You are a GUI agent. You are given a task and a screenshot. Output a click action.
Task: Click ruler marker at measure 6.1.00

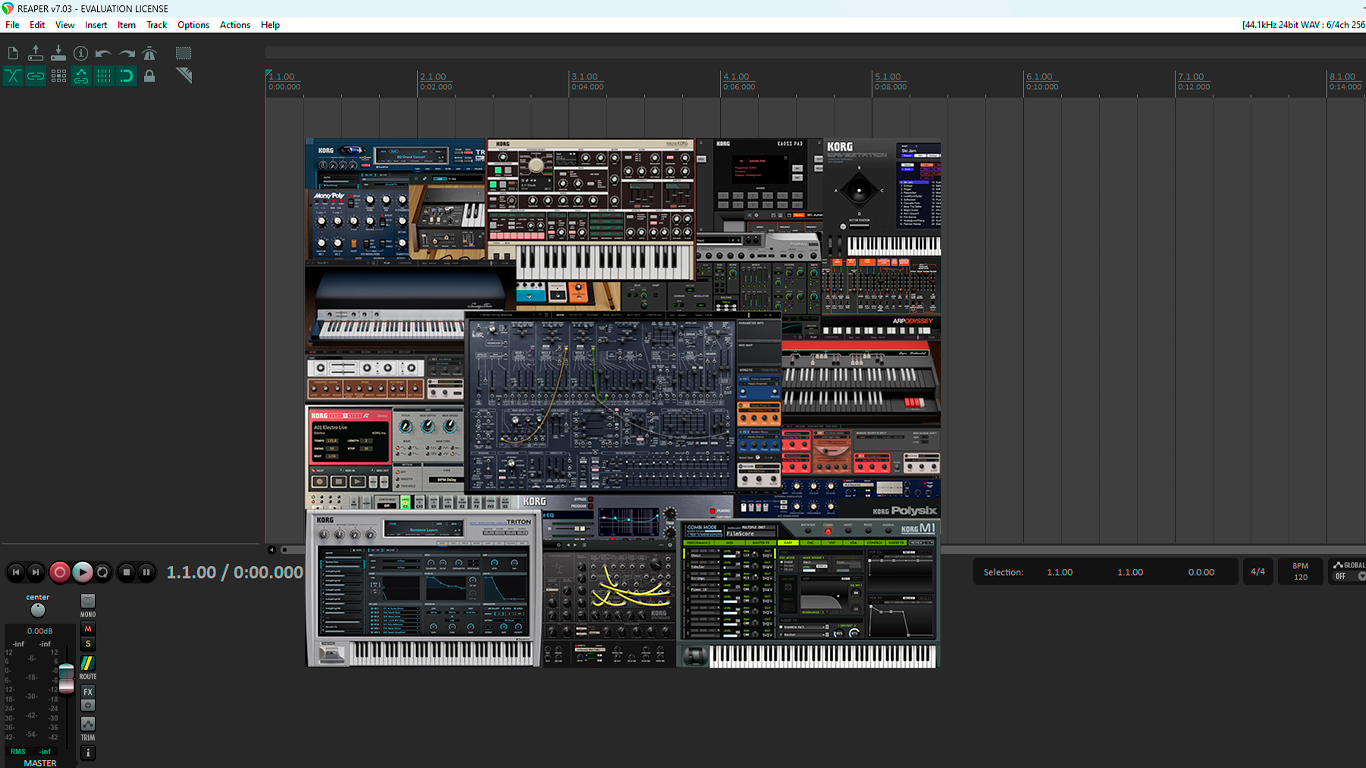[x=1040, y=77]
